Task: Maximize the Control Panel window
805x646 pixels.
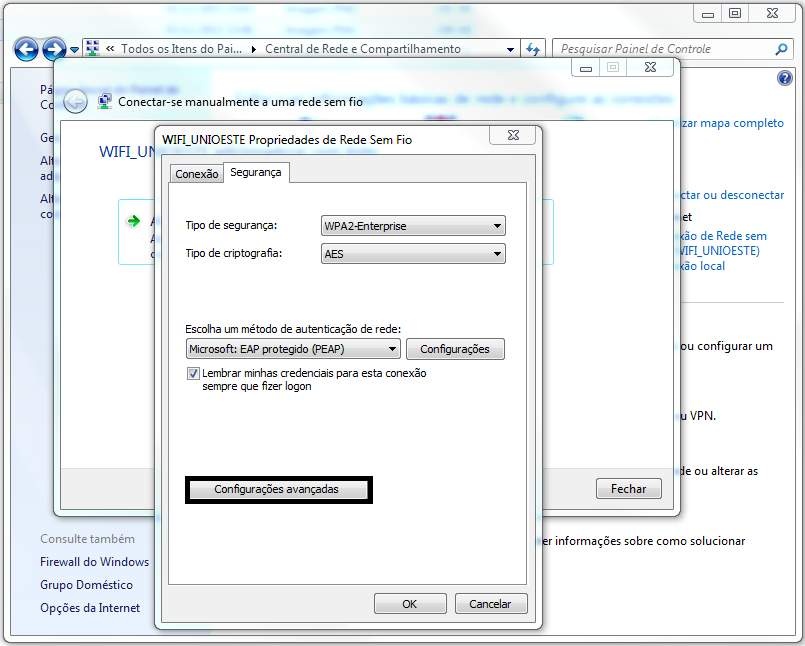Action: click(x=735, y=13)
